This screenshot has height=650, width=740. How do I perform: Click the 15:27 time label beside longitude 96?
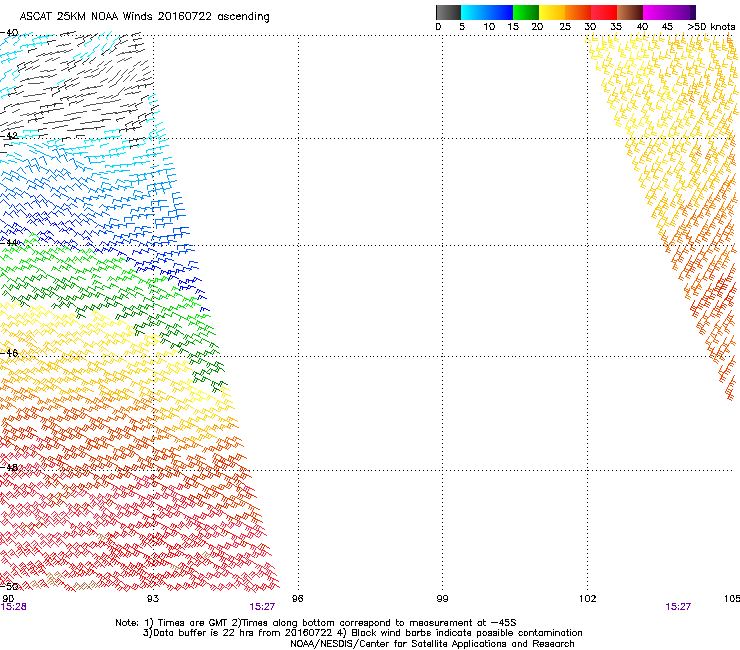262,607
